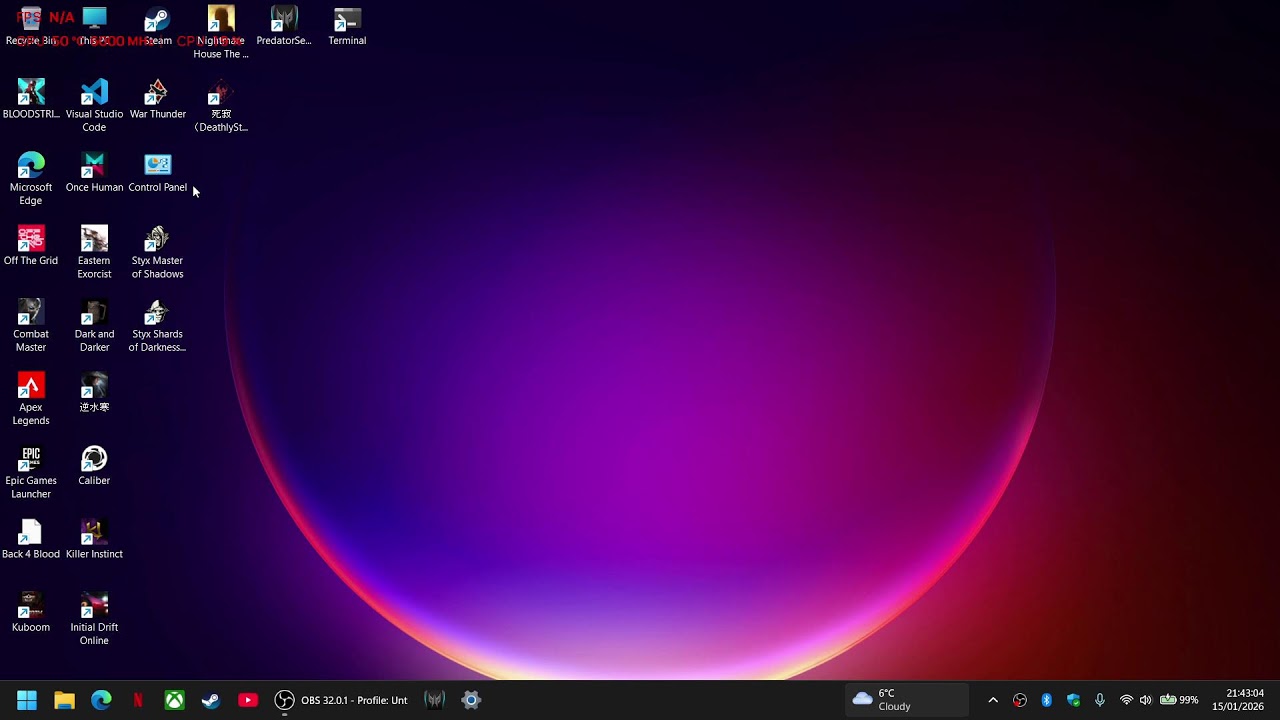
Task: Select the Terminal desktop shortcut
Action: click(347, 27)
